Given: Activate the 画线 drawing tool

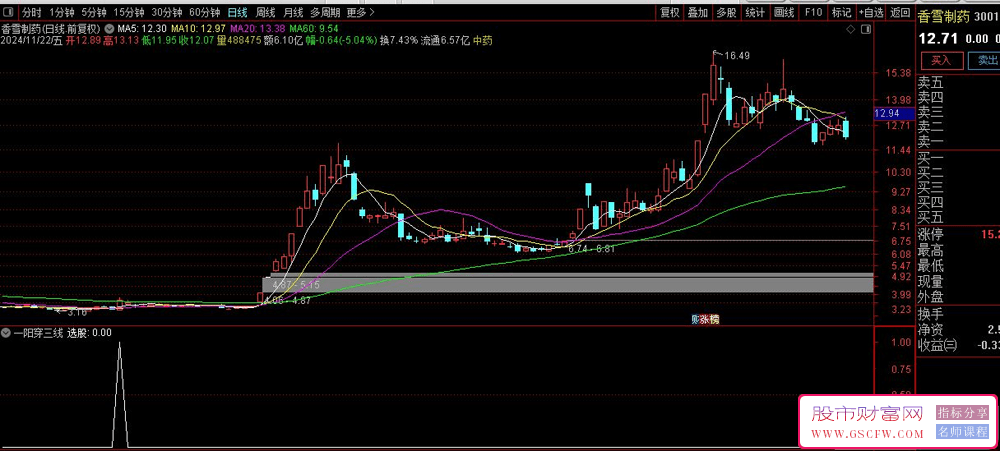Looking at the screenshot, I should (x=784, y=12).
